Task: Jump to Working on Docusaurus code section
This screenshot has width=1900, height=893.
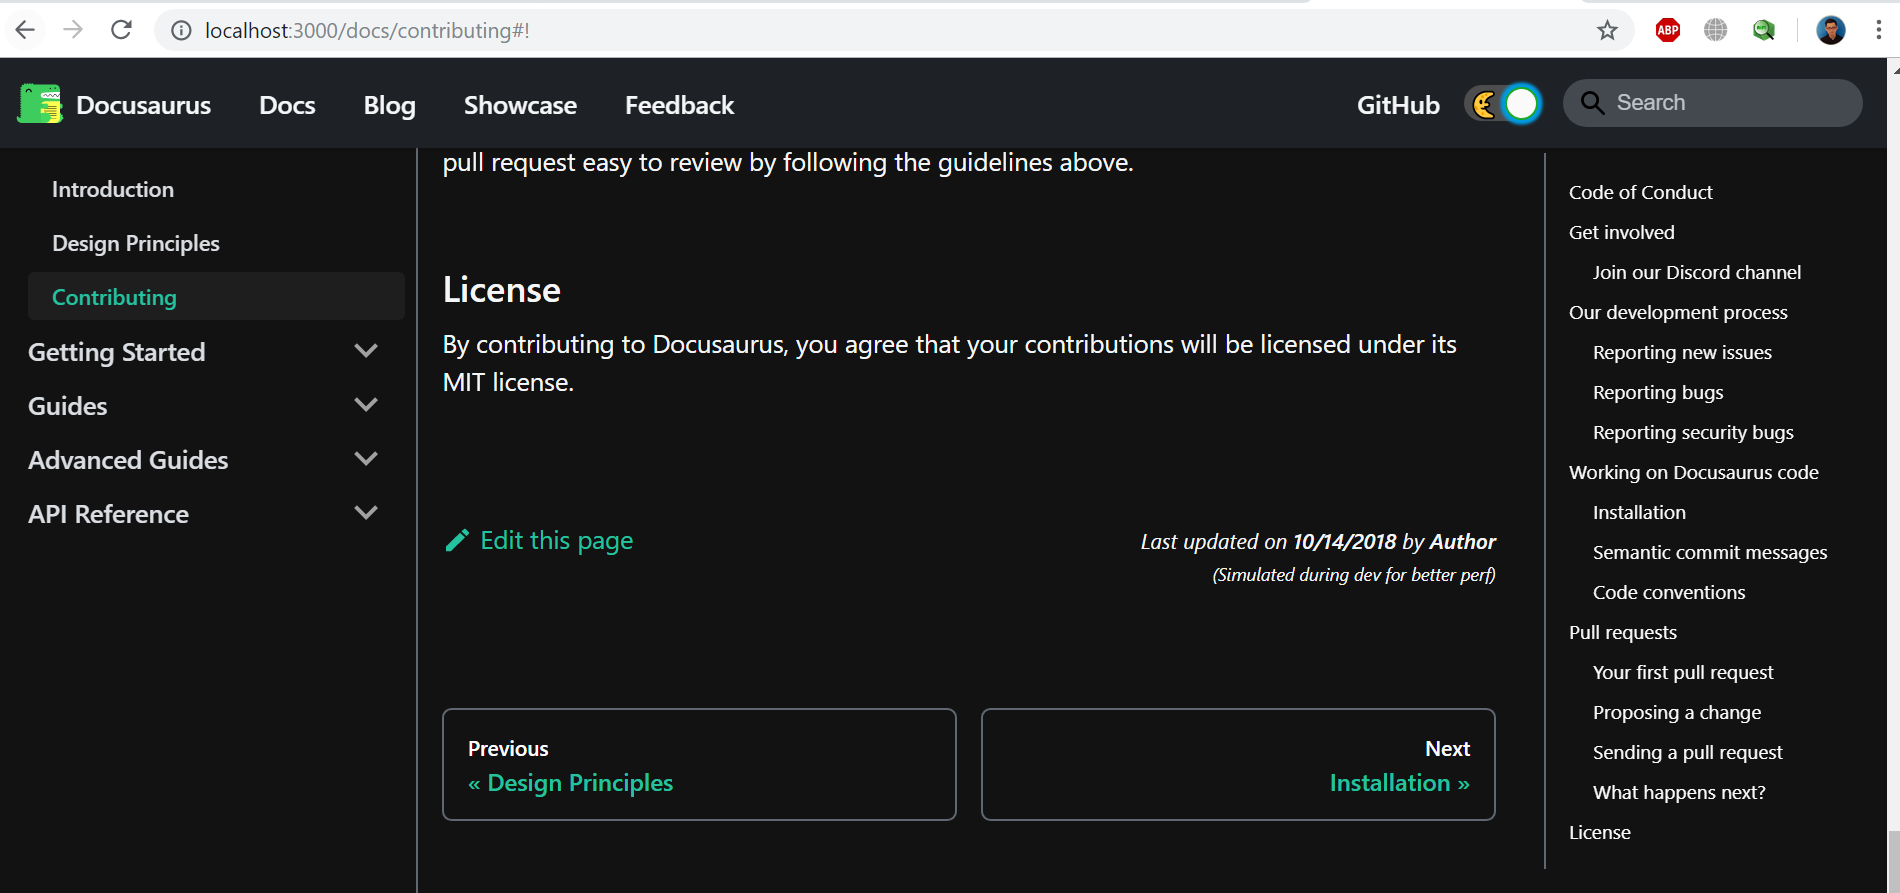Action: click(1693, 472)
